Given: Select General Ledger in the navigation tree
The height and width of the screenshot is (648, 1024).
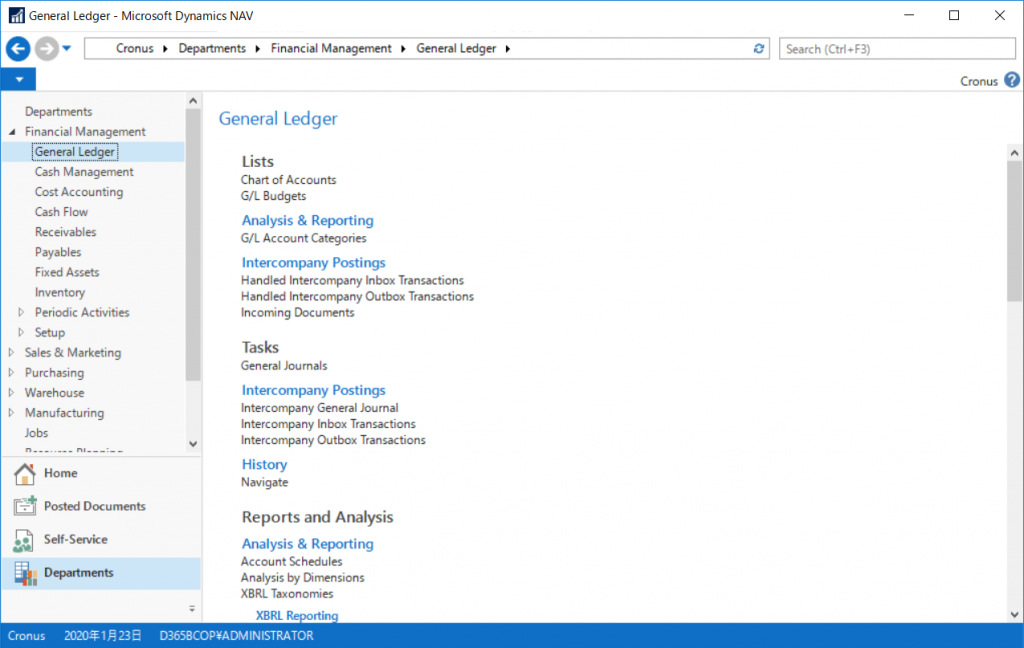Looking at the screenshot, I should coord(74,152).
